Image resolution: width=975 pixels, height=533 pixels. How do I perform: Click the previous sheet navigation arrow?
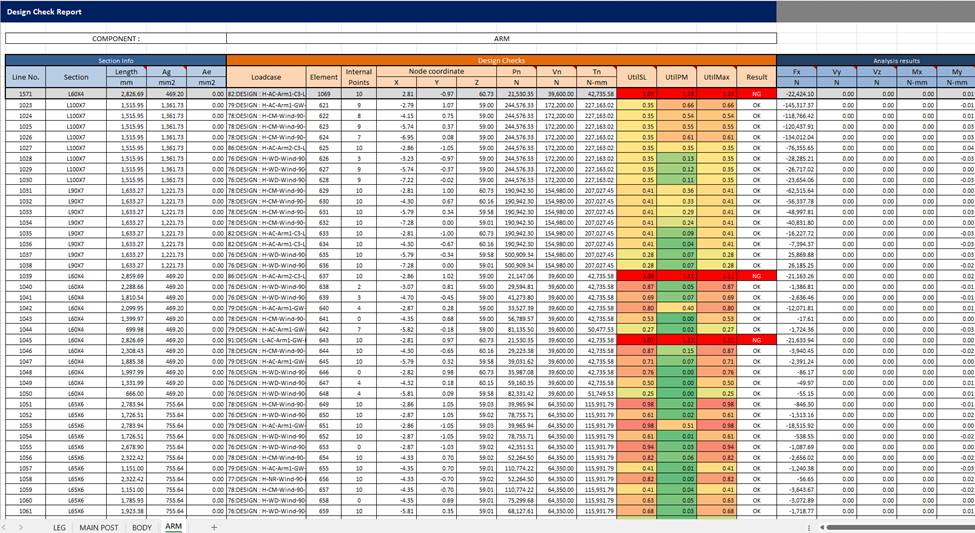[x=7, y=526]
